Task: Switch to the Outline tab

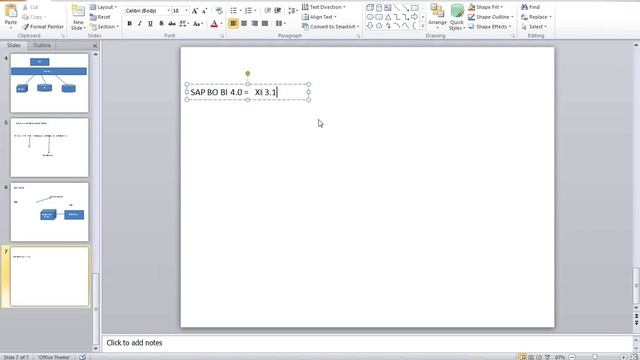Action: coord(42,45)
